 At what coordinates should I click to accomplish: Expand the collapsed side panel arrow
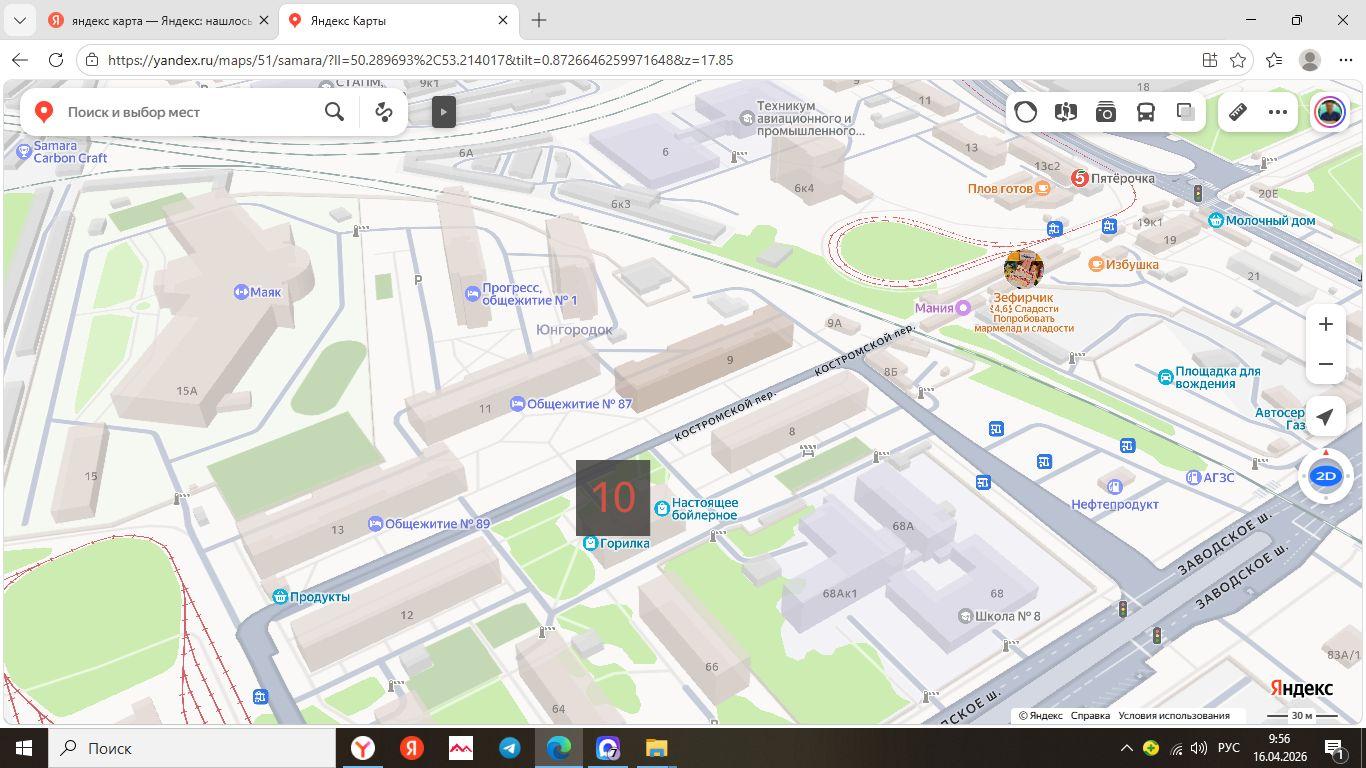click(444, 112)
